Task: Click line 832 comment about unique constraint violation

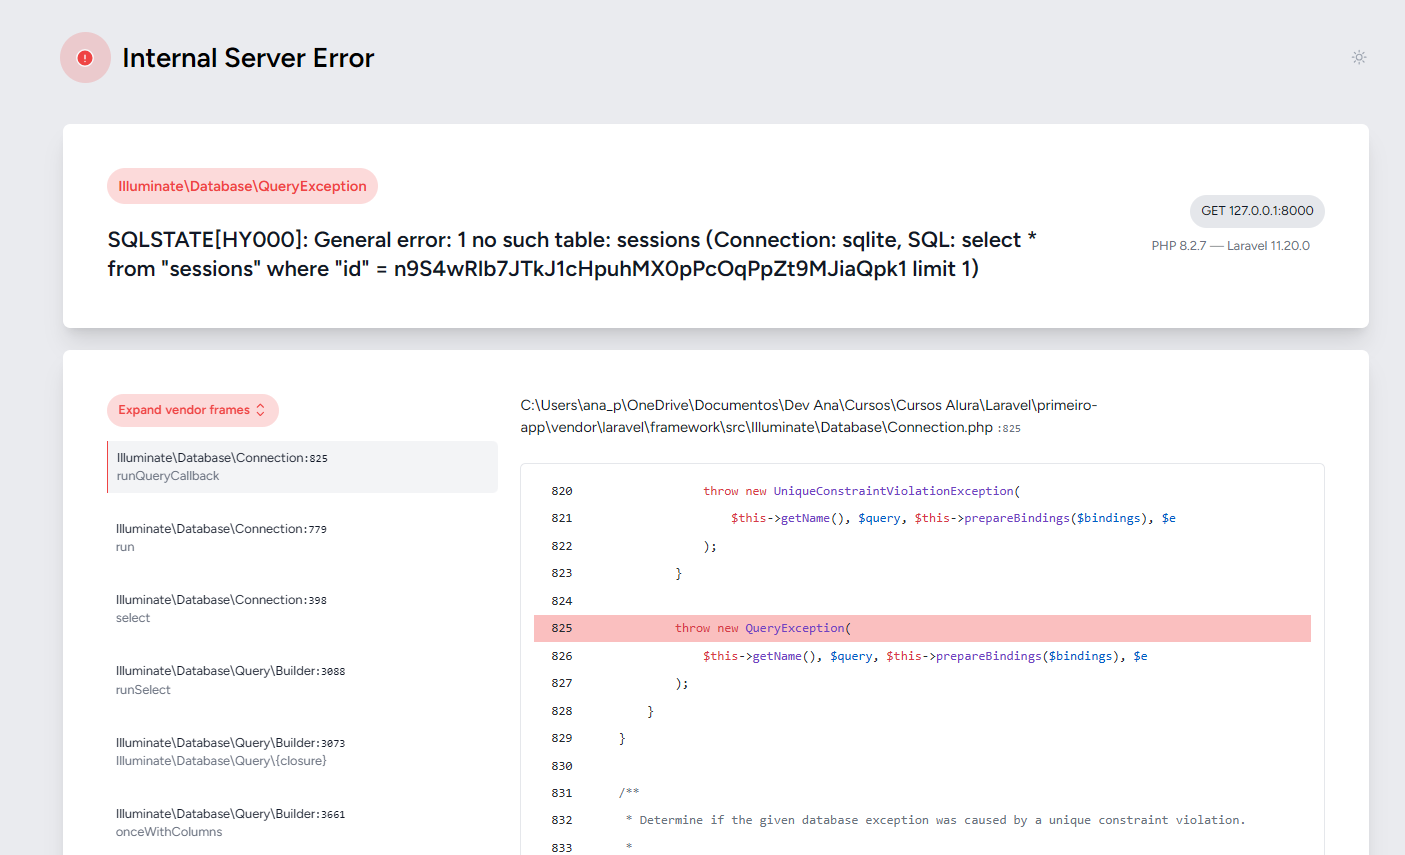Action: point(935,820)
